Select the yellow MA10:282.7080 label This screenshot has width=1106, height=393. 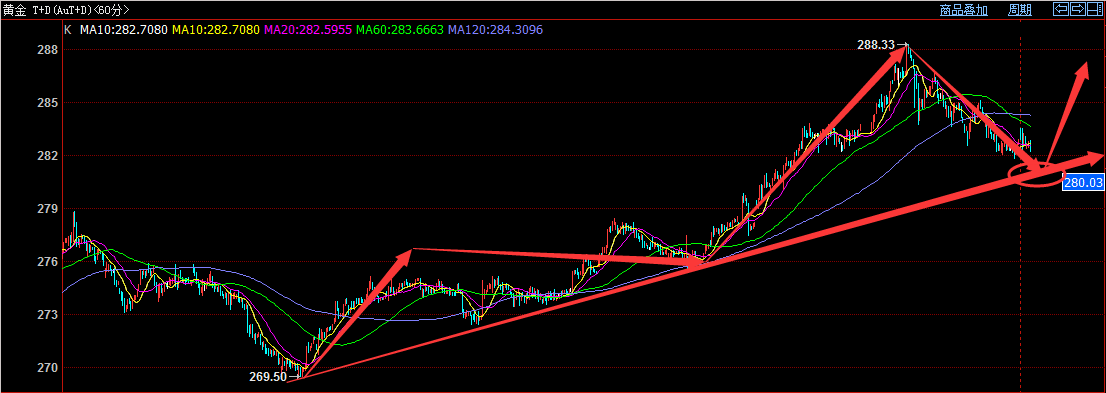tap(217, 30)
